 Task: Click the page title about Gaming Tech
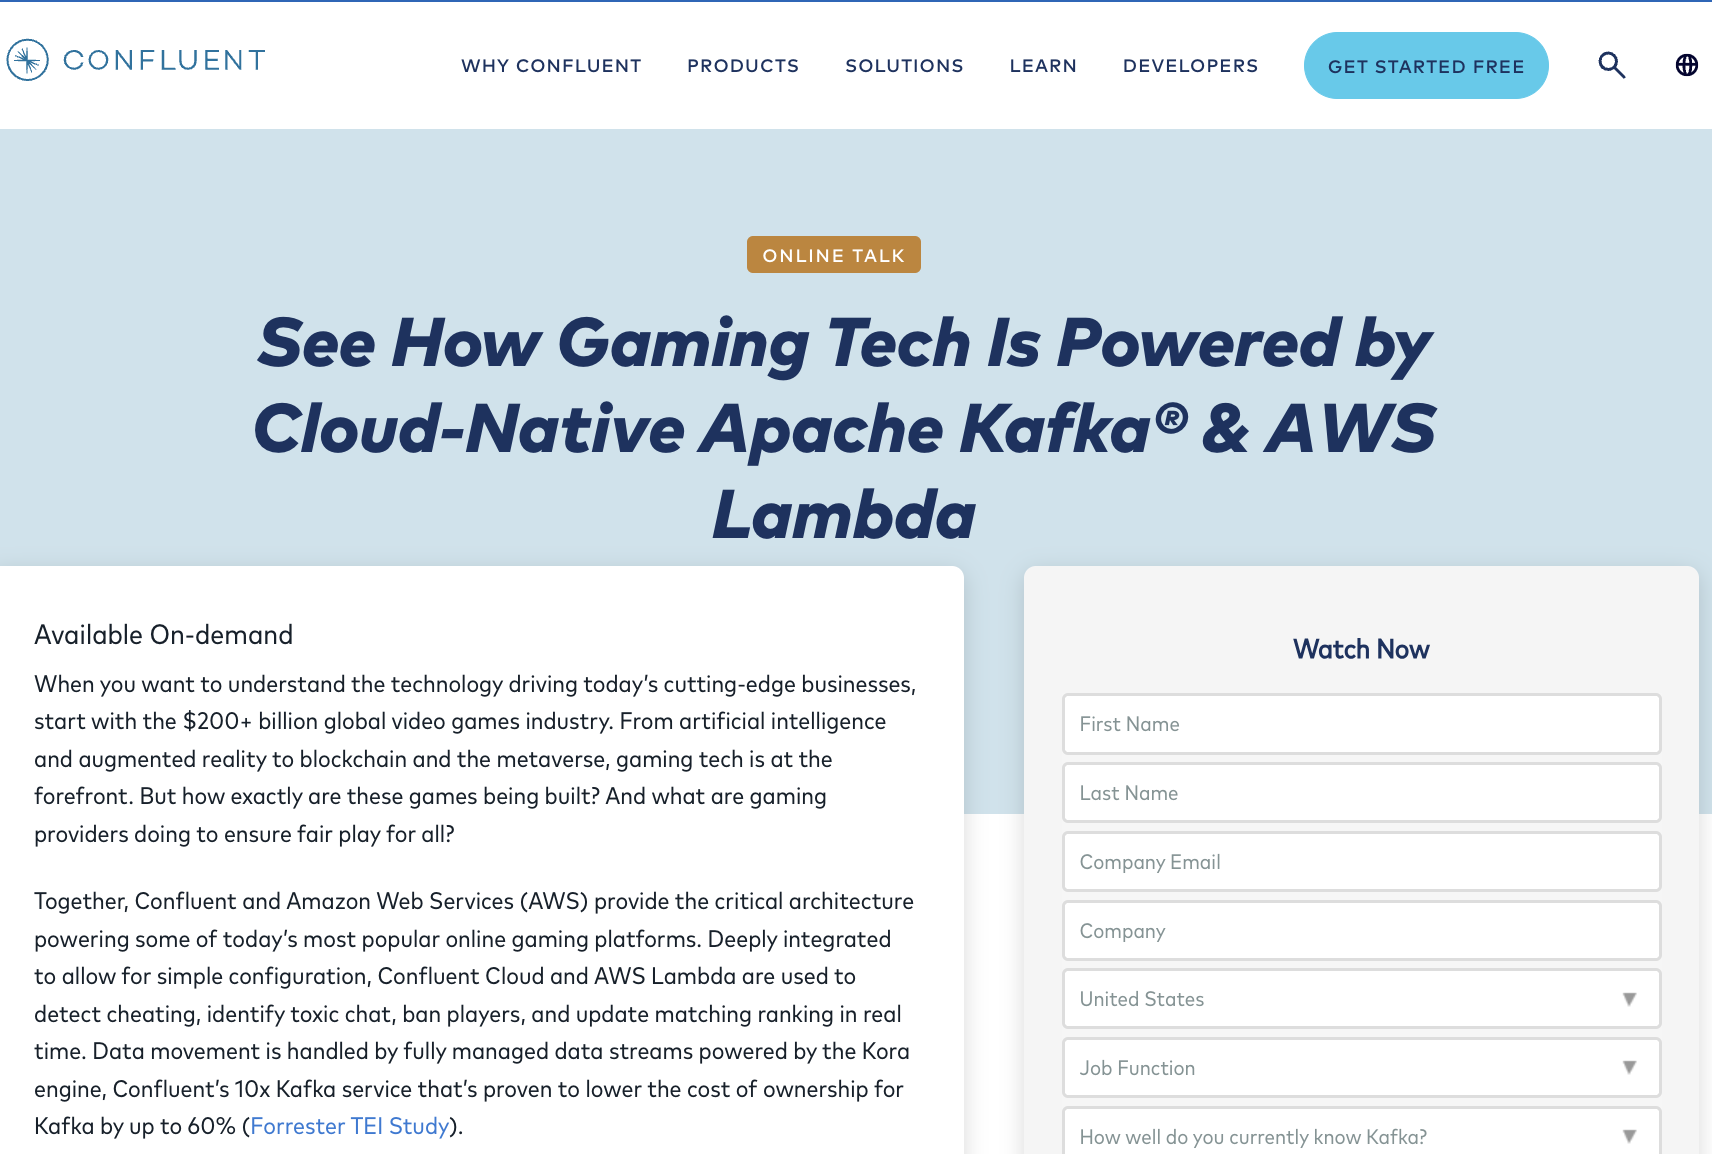point(845,428)
